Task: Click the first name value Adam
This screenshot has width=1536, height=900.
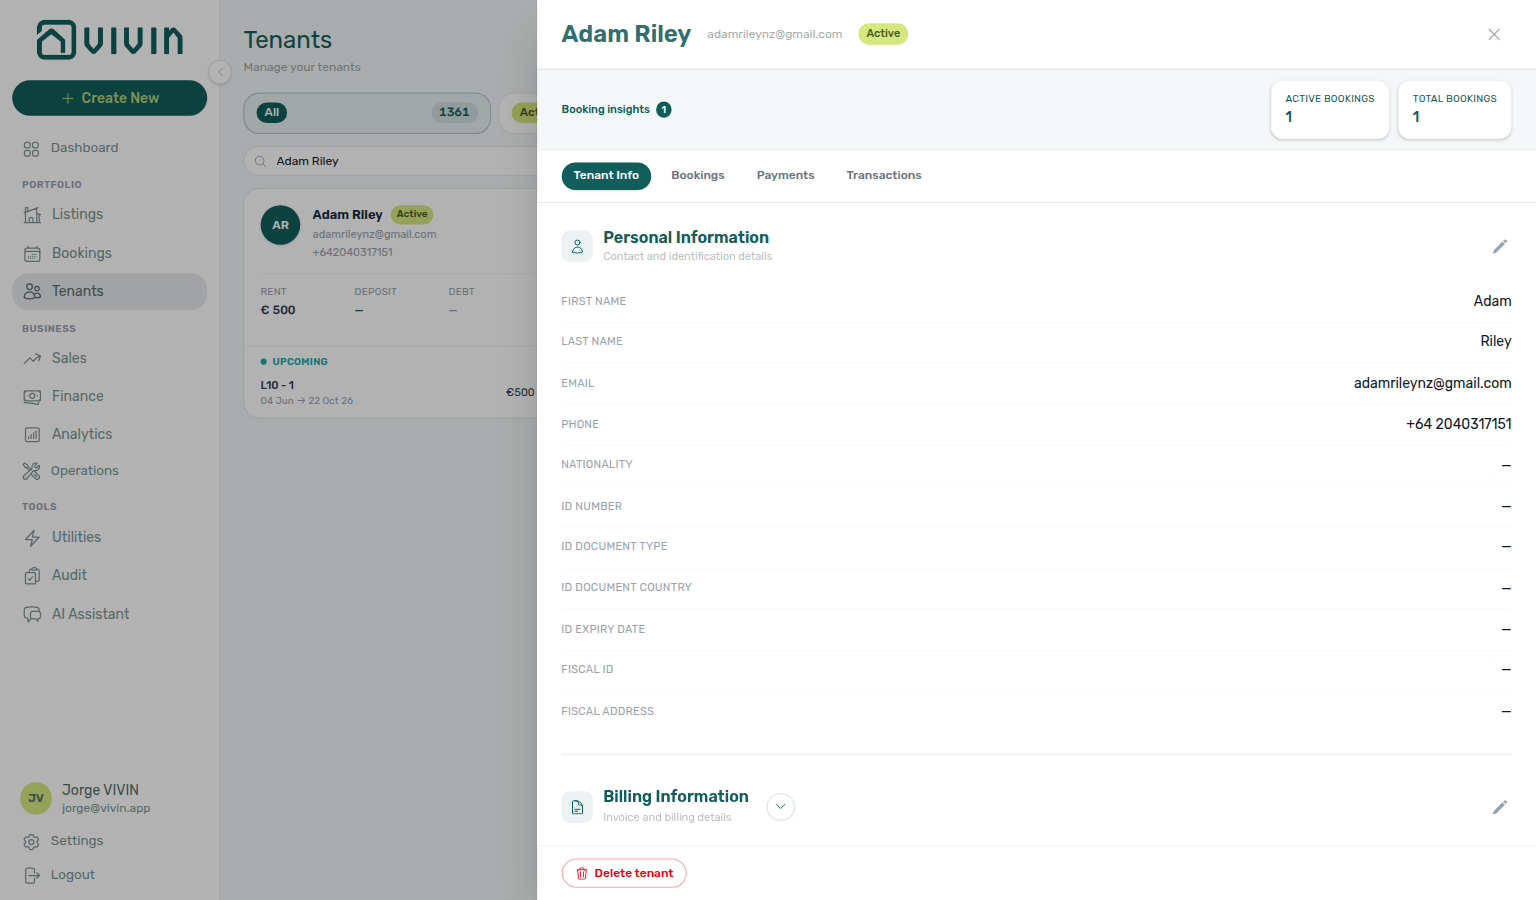Action: click(x=1492, y=301)
